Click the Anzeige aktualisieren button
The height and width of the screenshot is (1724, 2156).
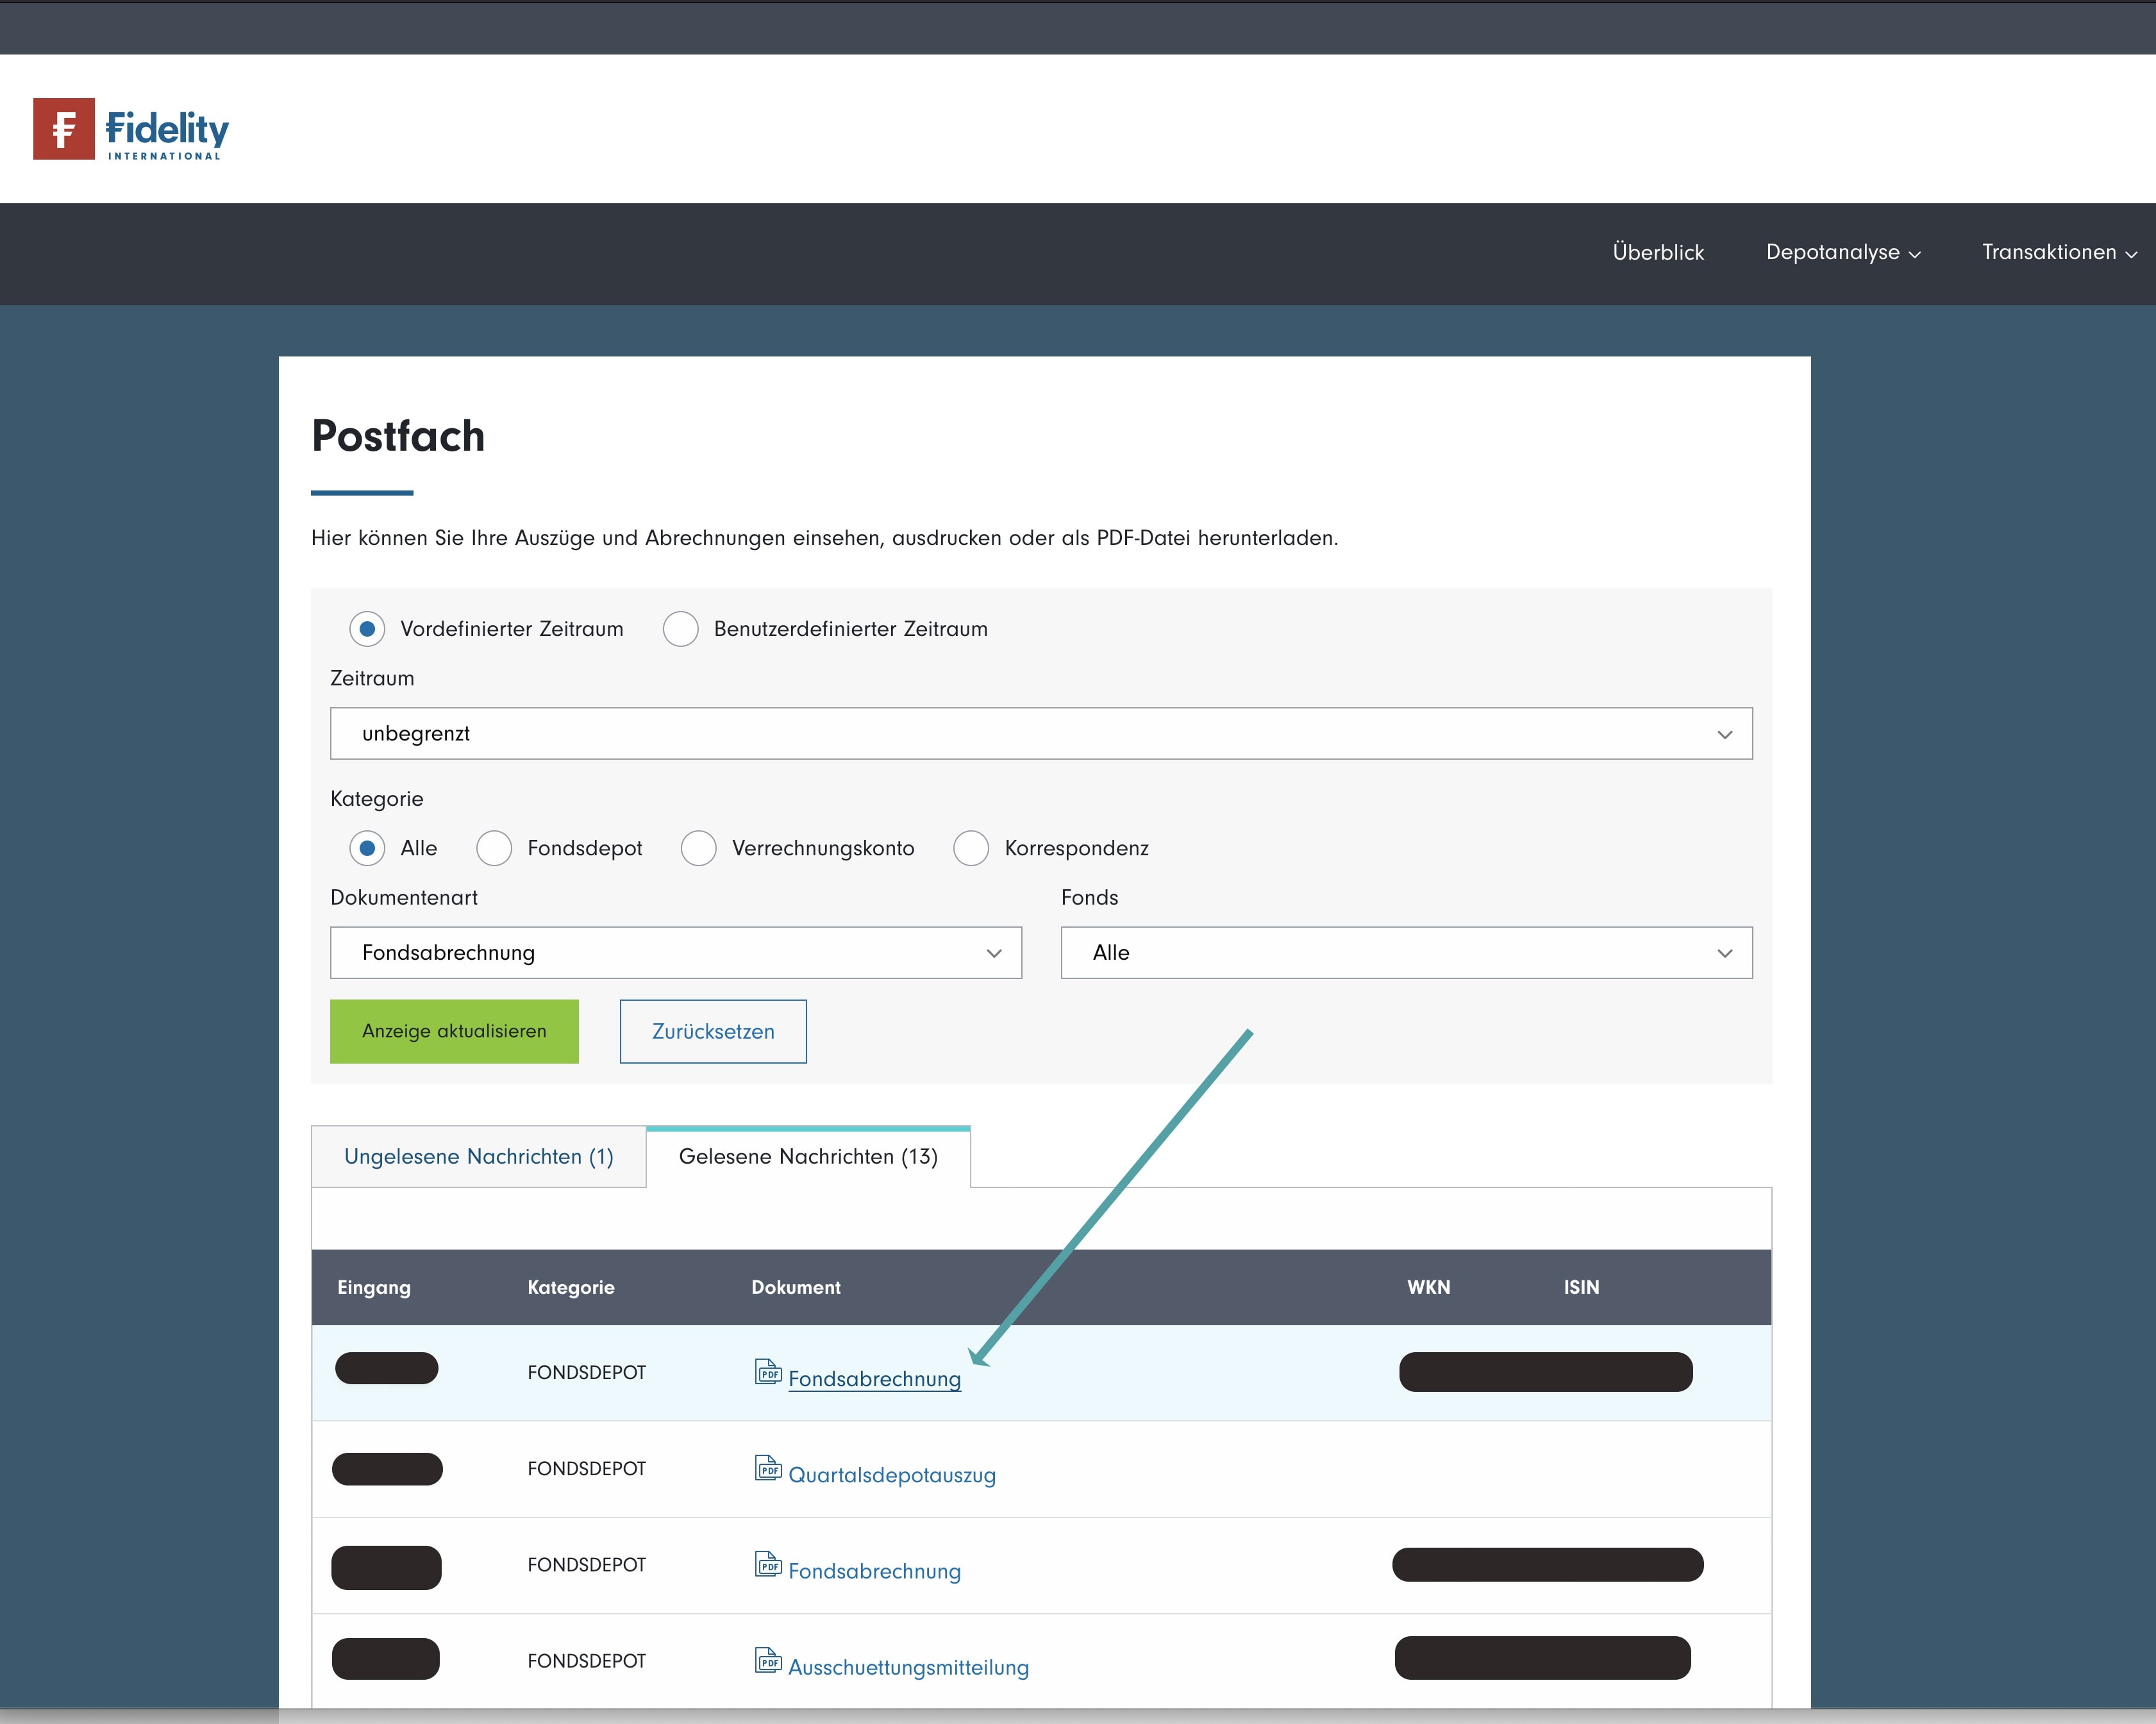tap(454, 1031)
